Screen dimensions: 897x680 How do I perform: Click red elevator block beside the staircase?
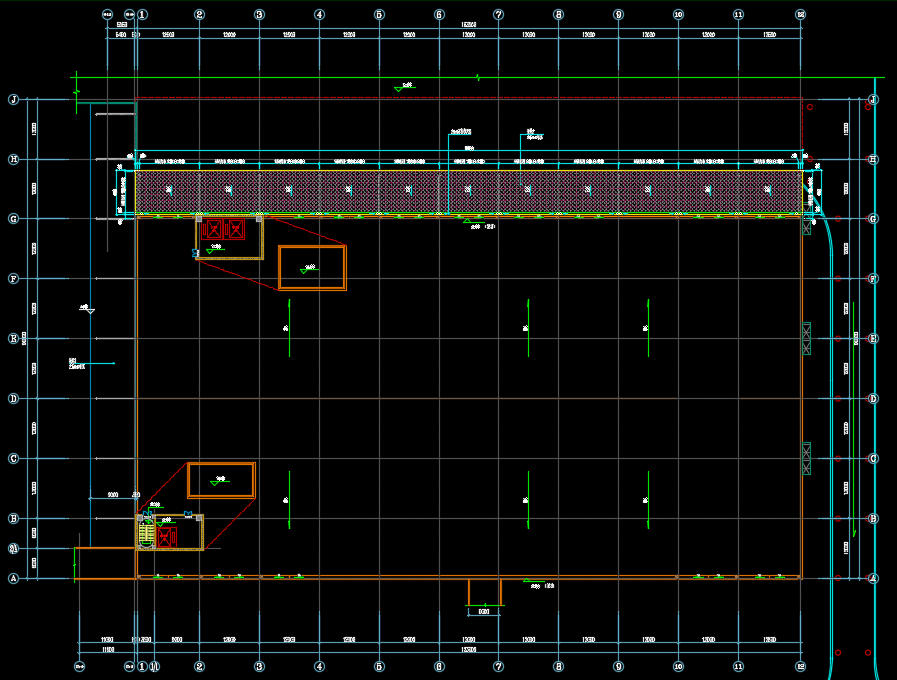pyautogui.click(x=166, y=538)
